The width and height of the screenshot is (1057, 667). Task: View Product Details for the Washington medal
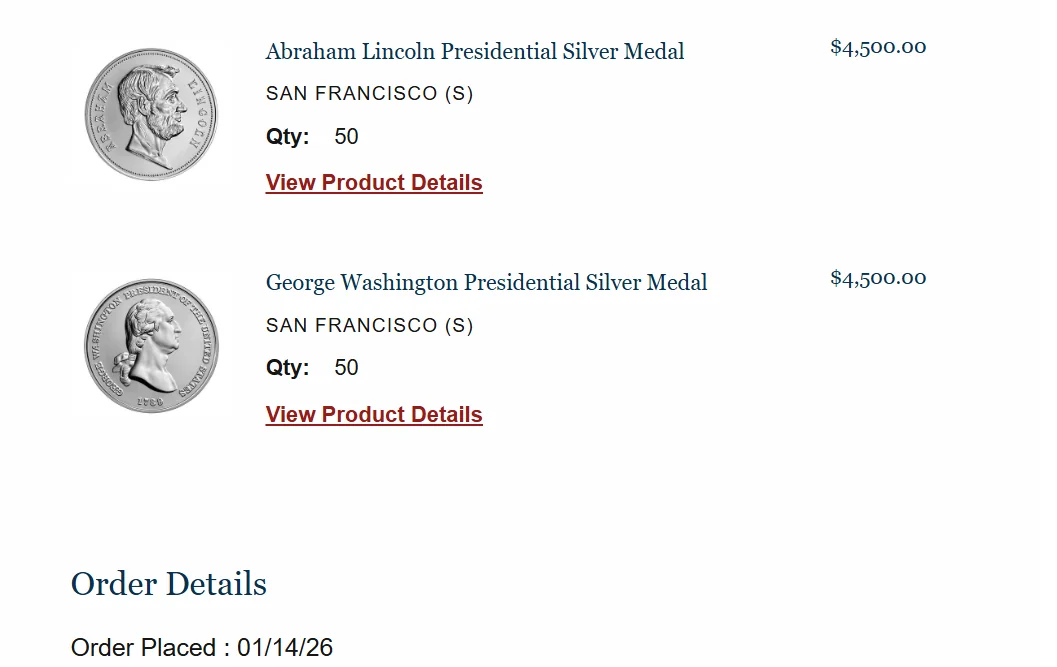click(374, 415)
